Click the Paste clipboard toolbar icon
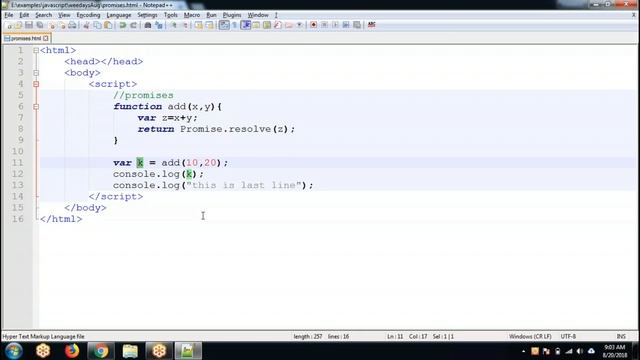Viewport: 640px width, 360px height. click(108, 25)
